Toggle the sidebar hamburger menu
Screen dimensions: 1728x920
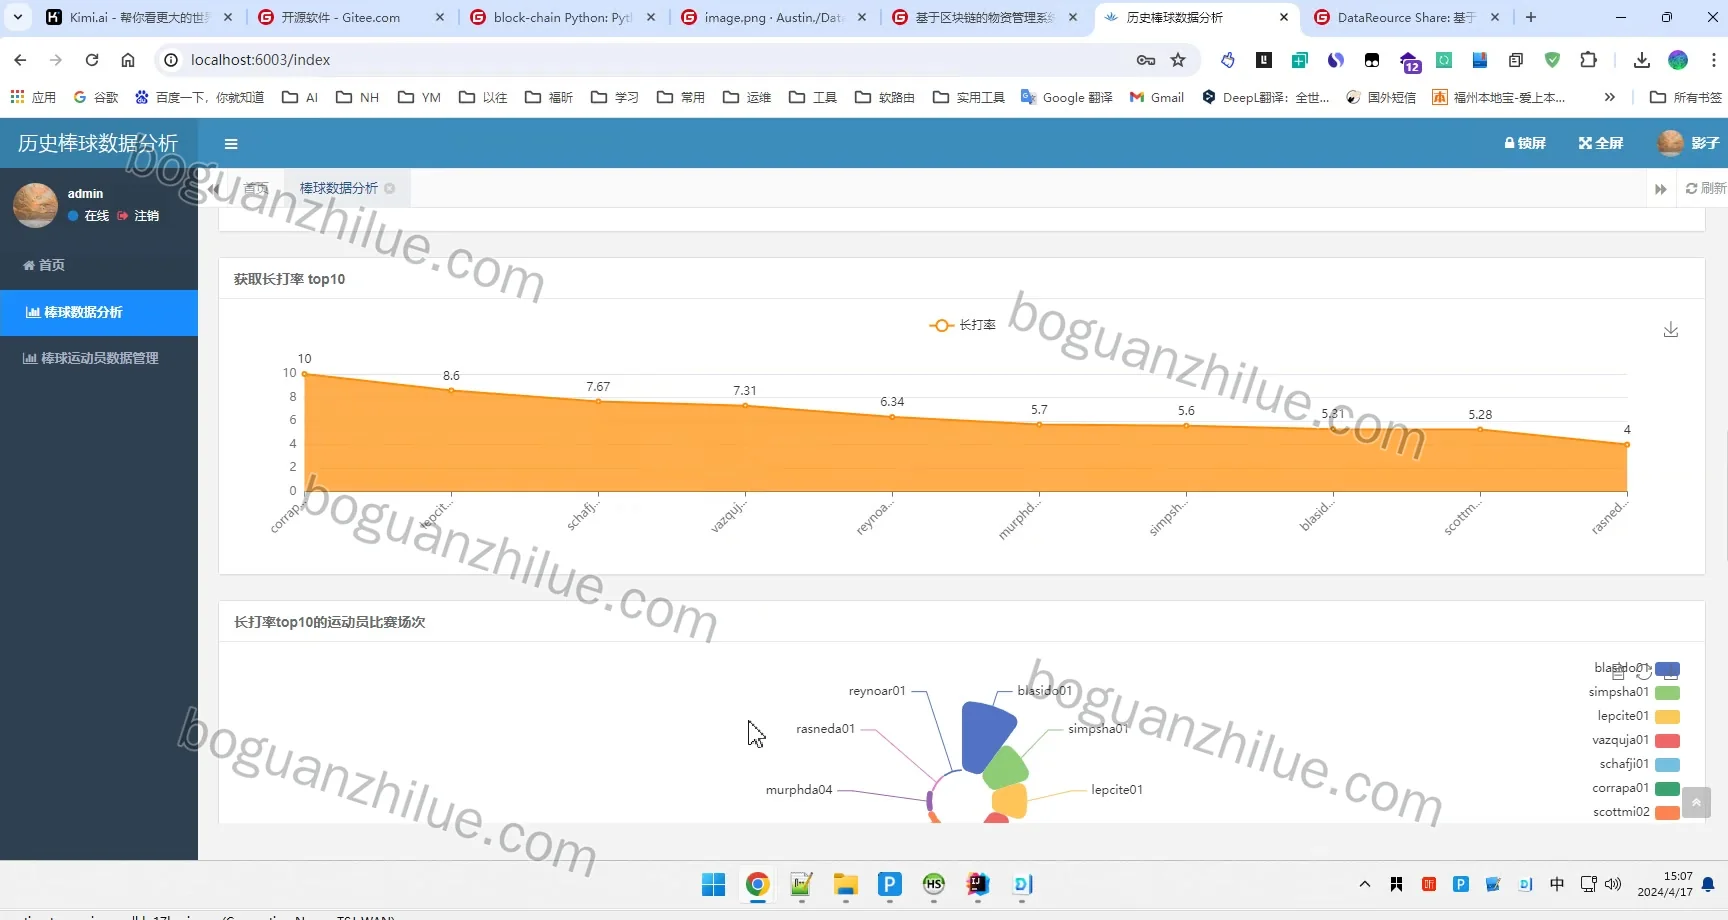coord(231,144)
